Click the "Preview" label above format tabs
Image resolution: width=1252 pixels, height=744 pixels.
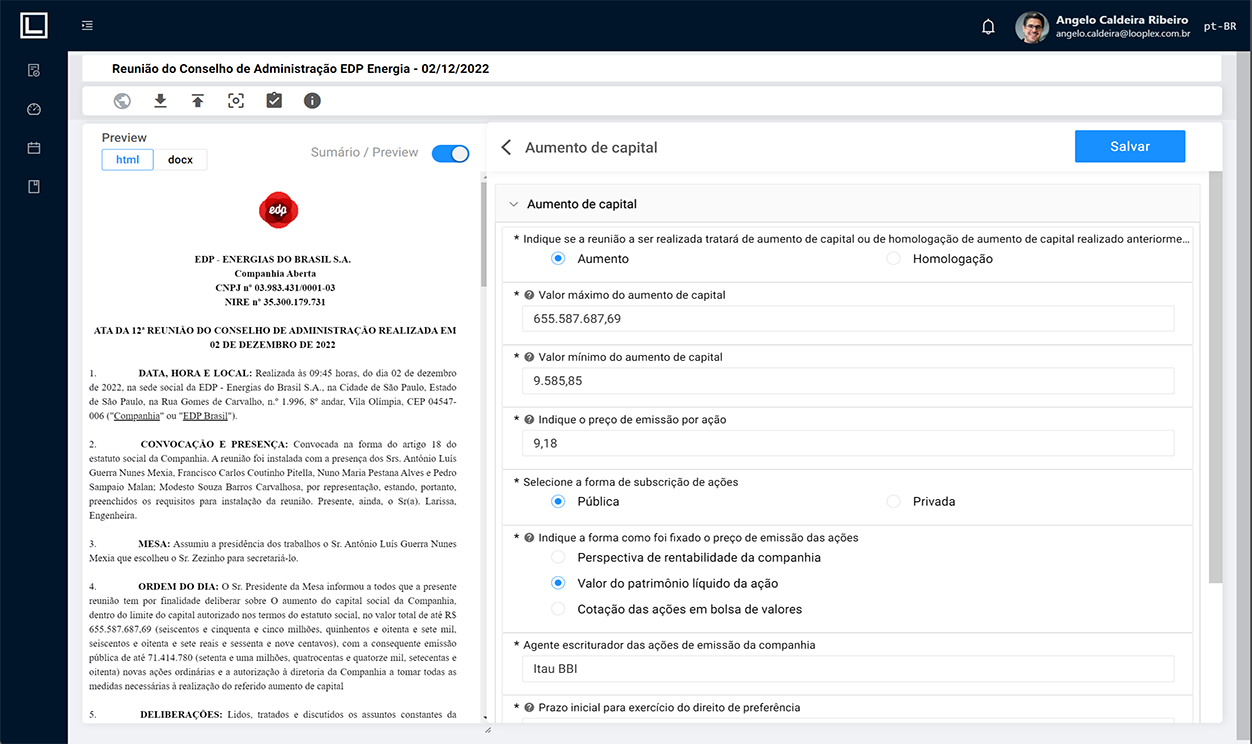tap(124, 138)
